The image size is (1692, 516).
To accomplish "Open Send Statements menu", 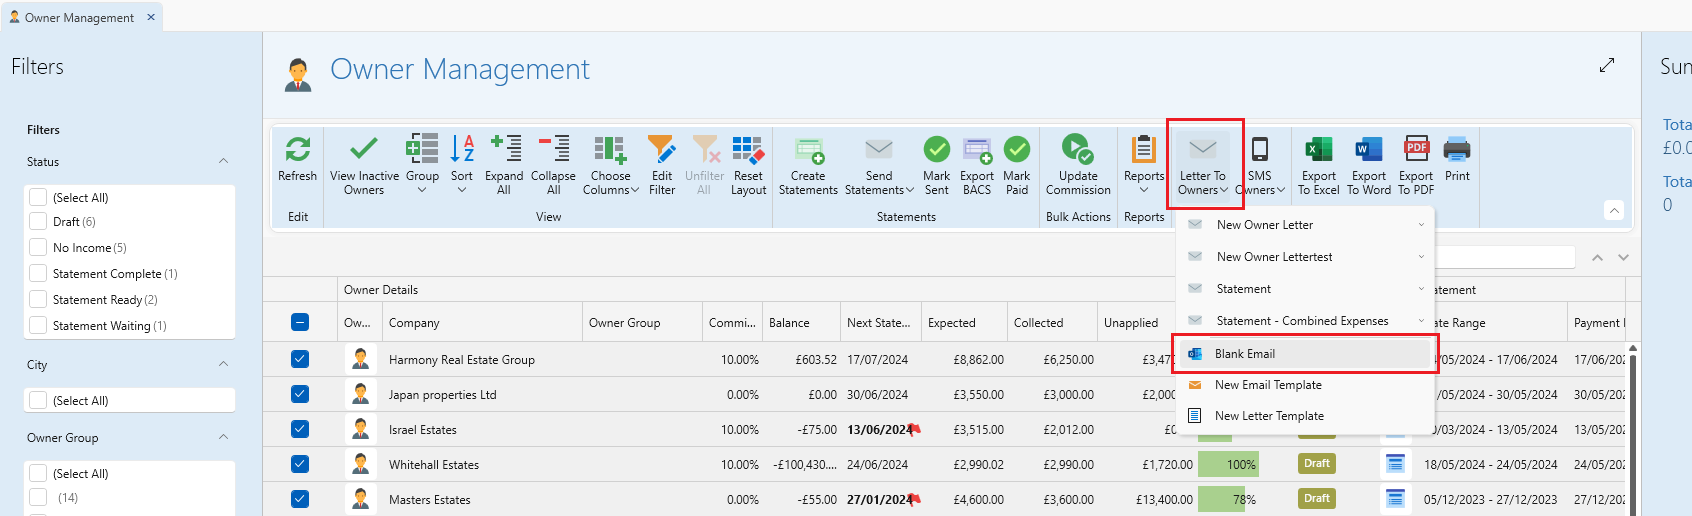I will pos(879,166).
